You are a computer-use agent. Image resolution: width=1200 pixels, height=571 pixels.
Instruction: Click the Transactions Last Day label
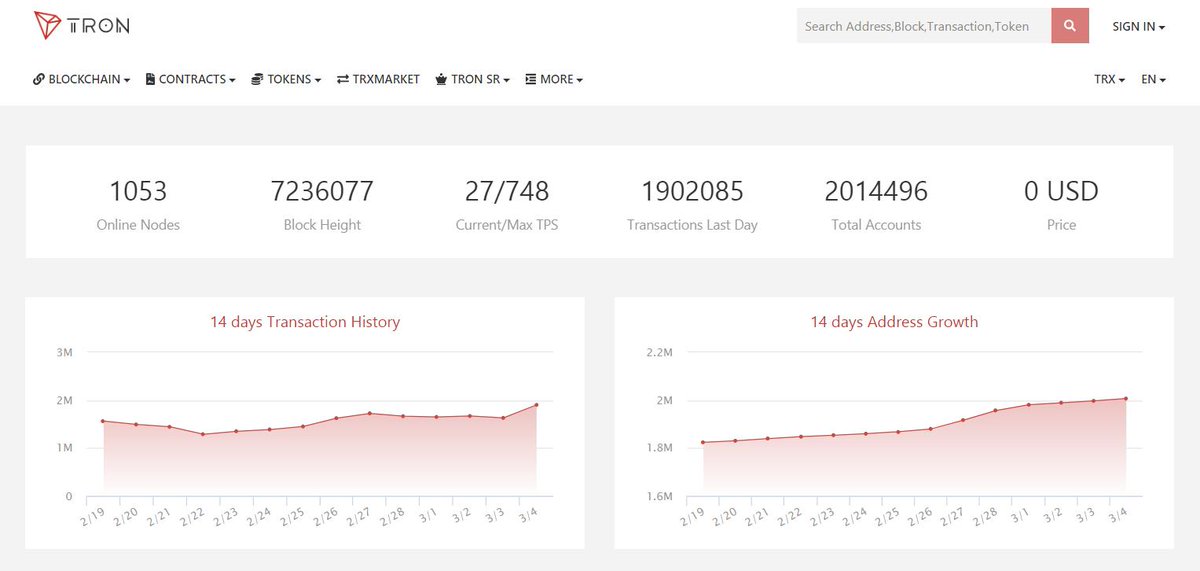coord(692,225)
